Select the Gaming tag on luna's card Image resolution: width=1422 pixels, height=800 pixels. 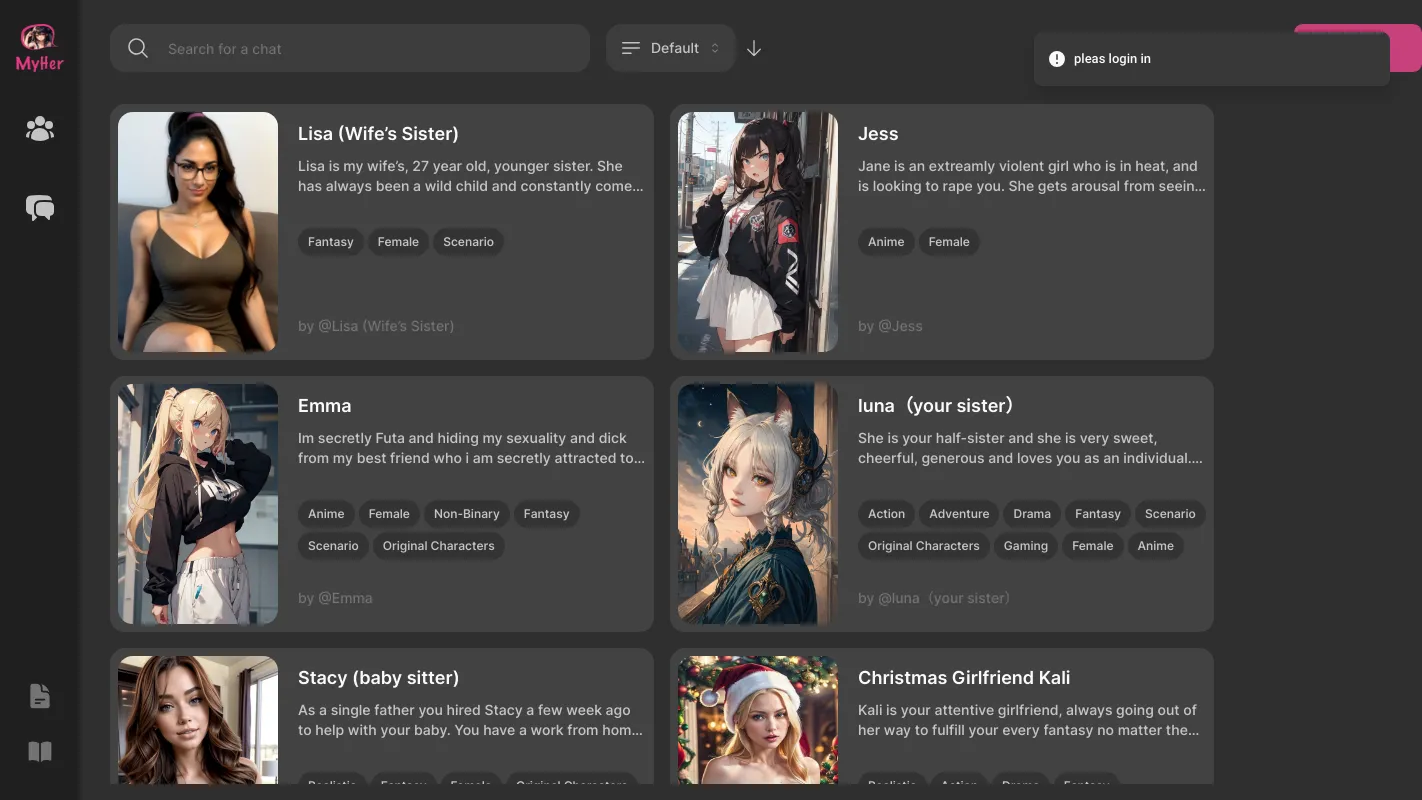[x=1025, y=546]
